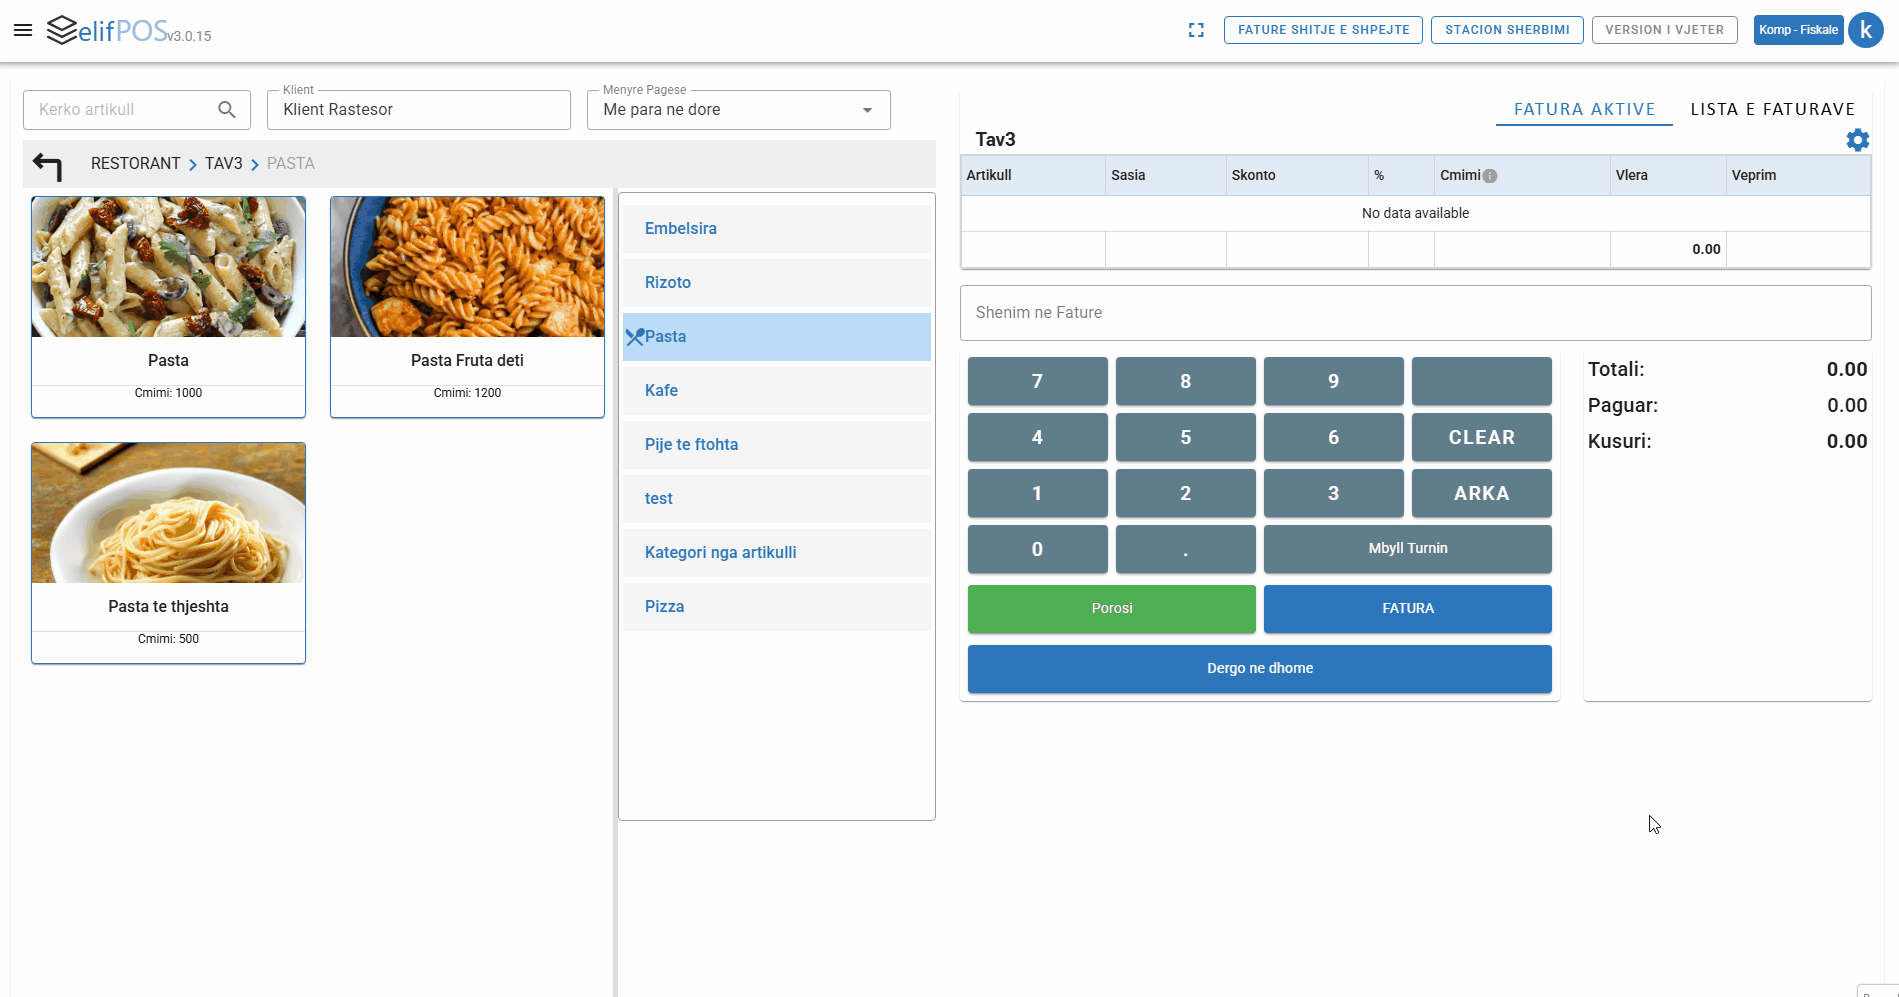The width and height of the screenshot is (1899, 997).
Task: Click the ARKA keypad button
Action: 1482,493
